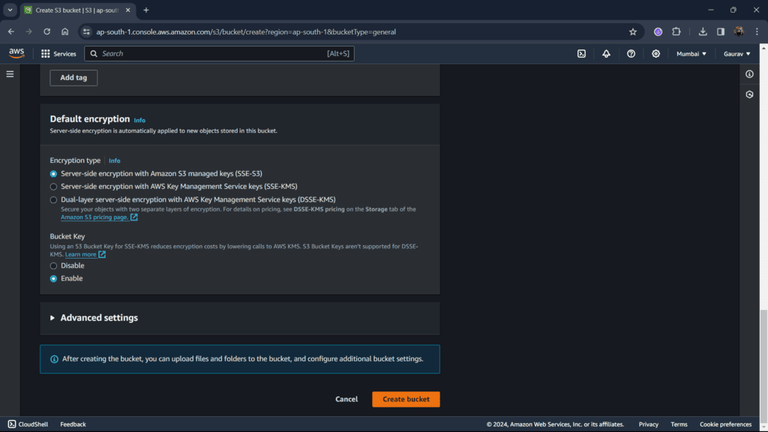Go forward in the browser
Image resolution: width=768 pixels, height=432 pixels.
[29, 32]
